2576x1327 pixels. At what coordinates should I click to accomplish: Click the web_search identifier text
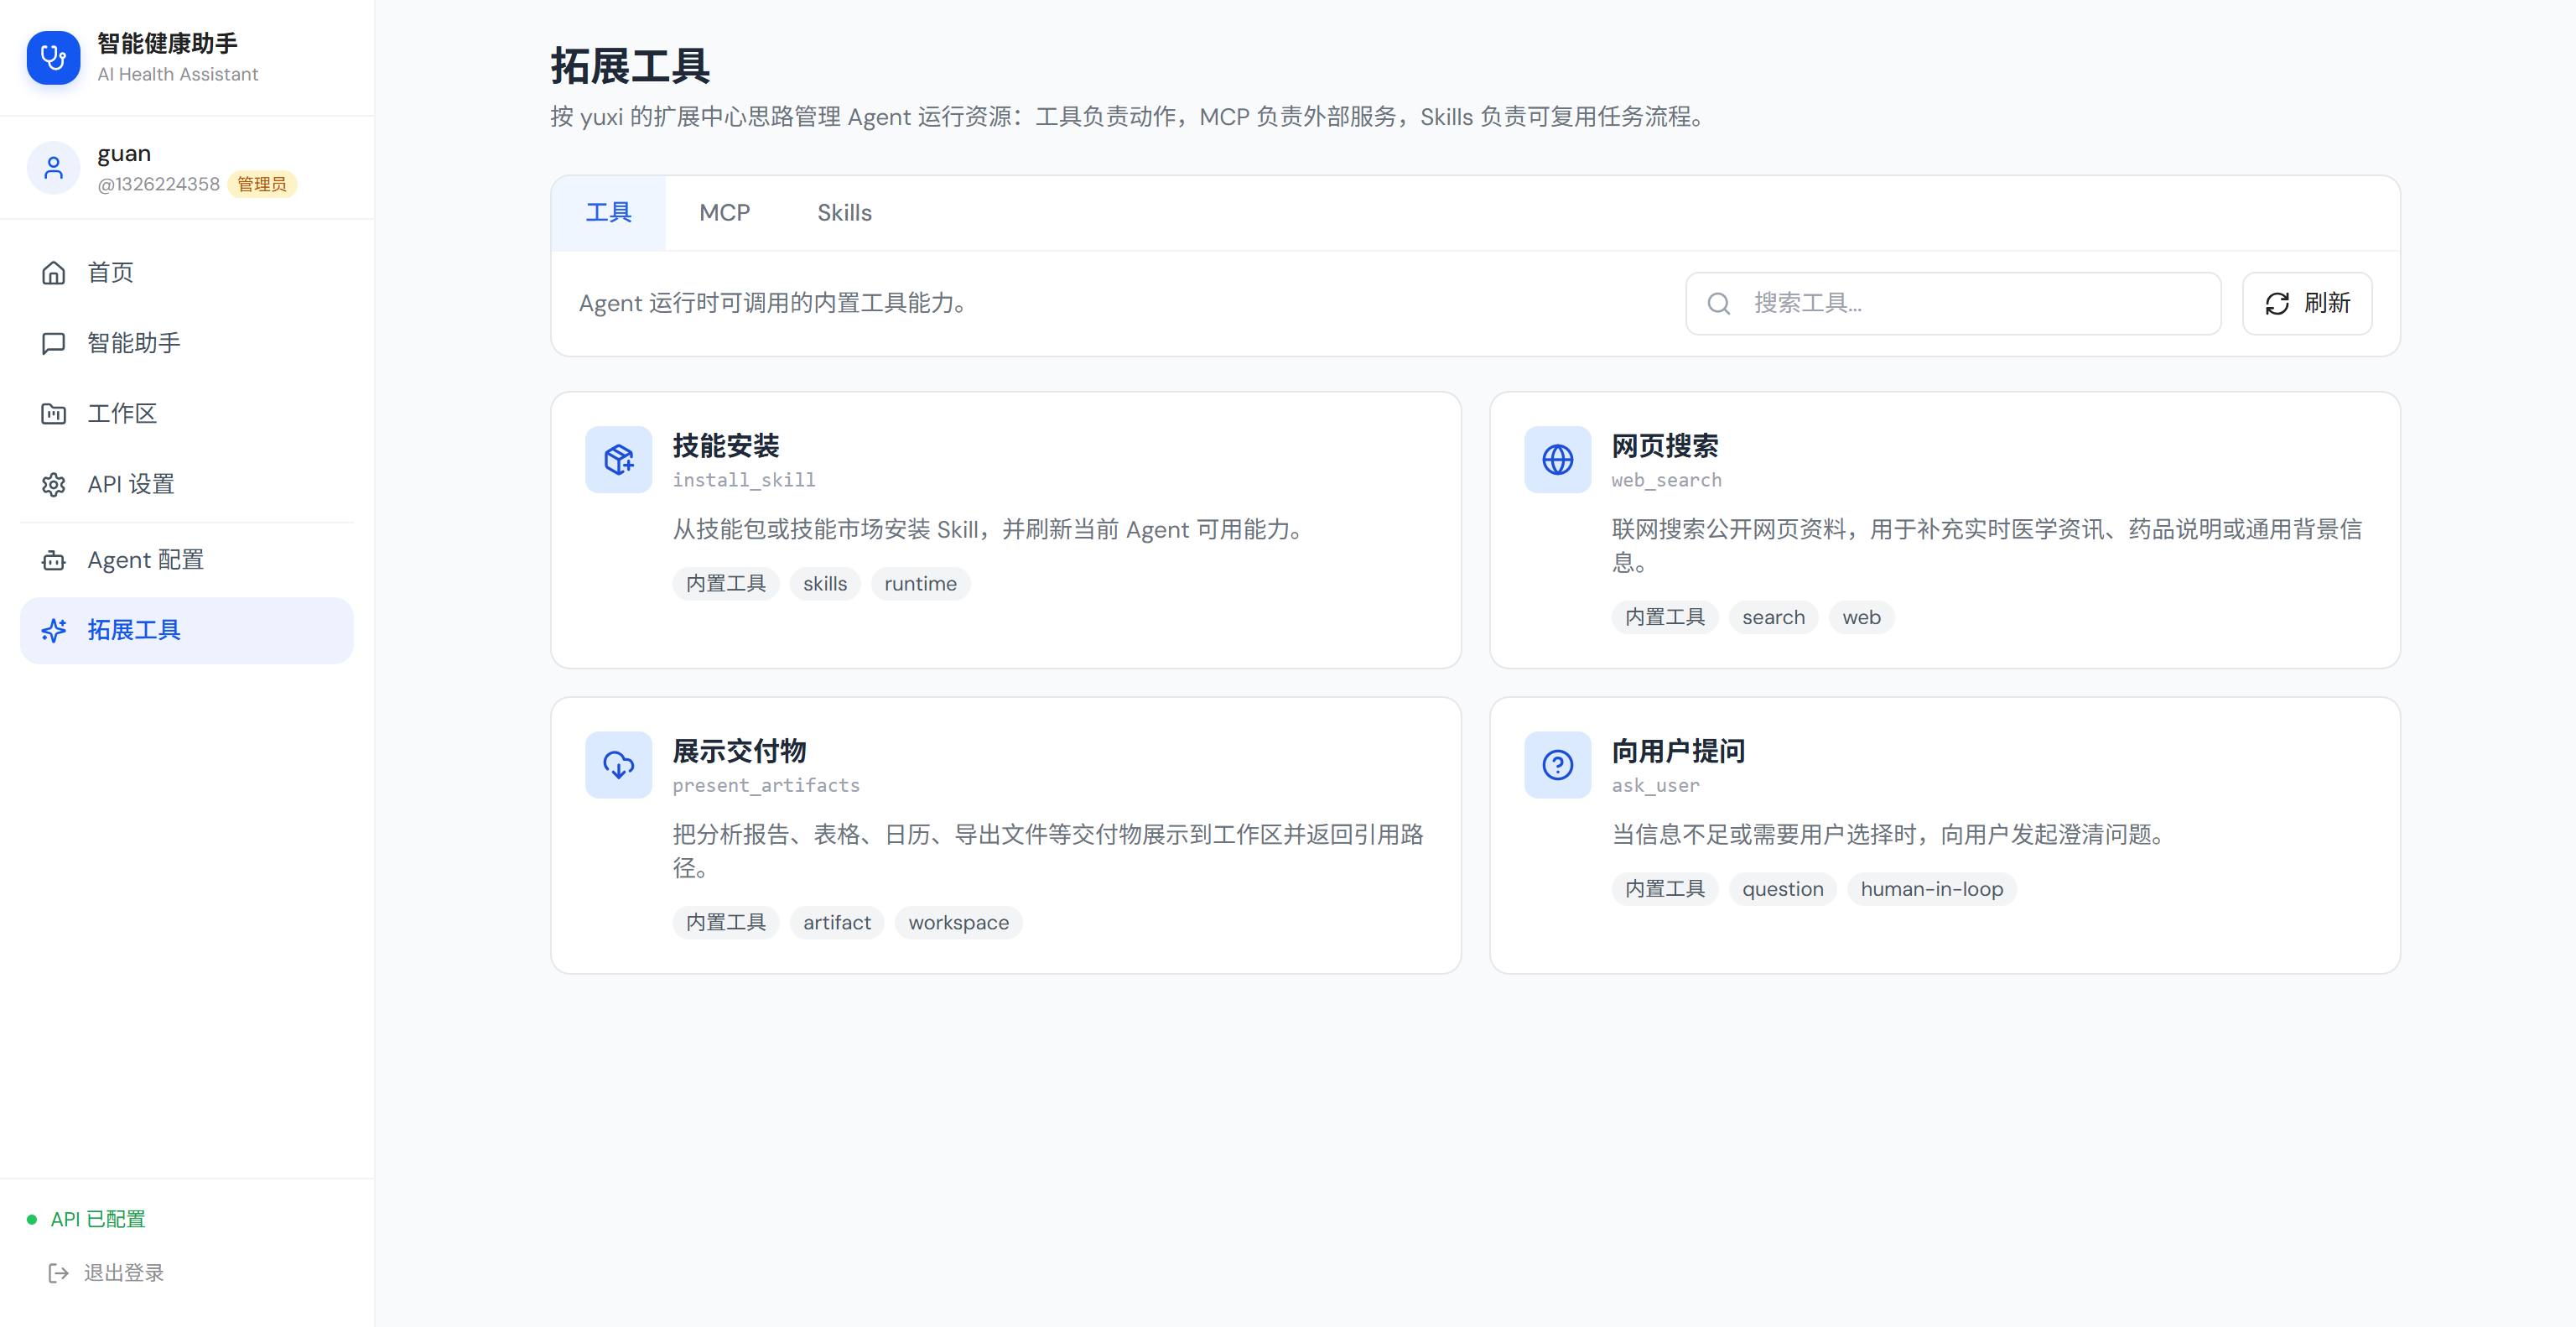[x=1666, y=480]
